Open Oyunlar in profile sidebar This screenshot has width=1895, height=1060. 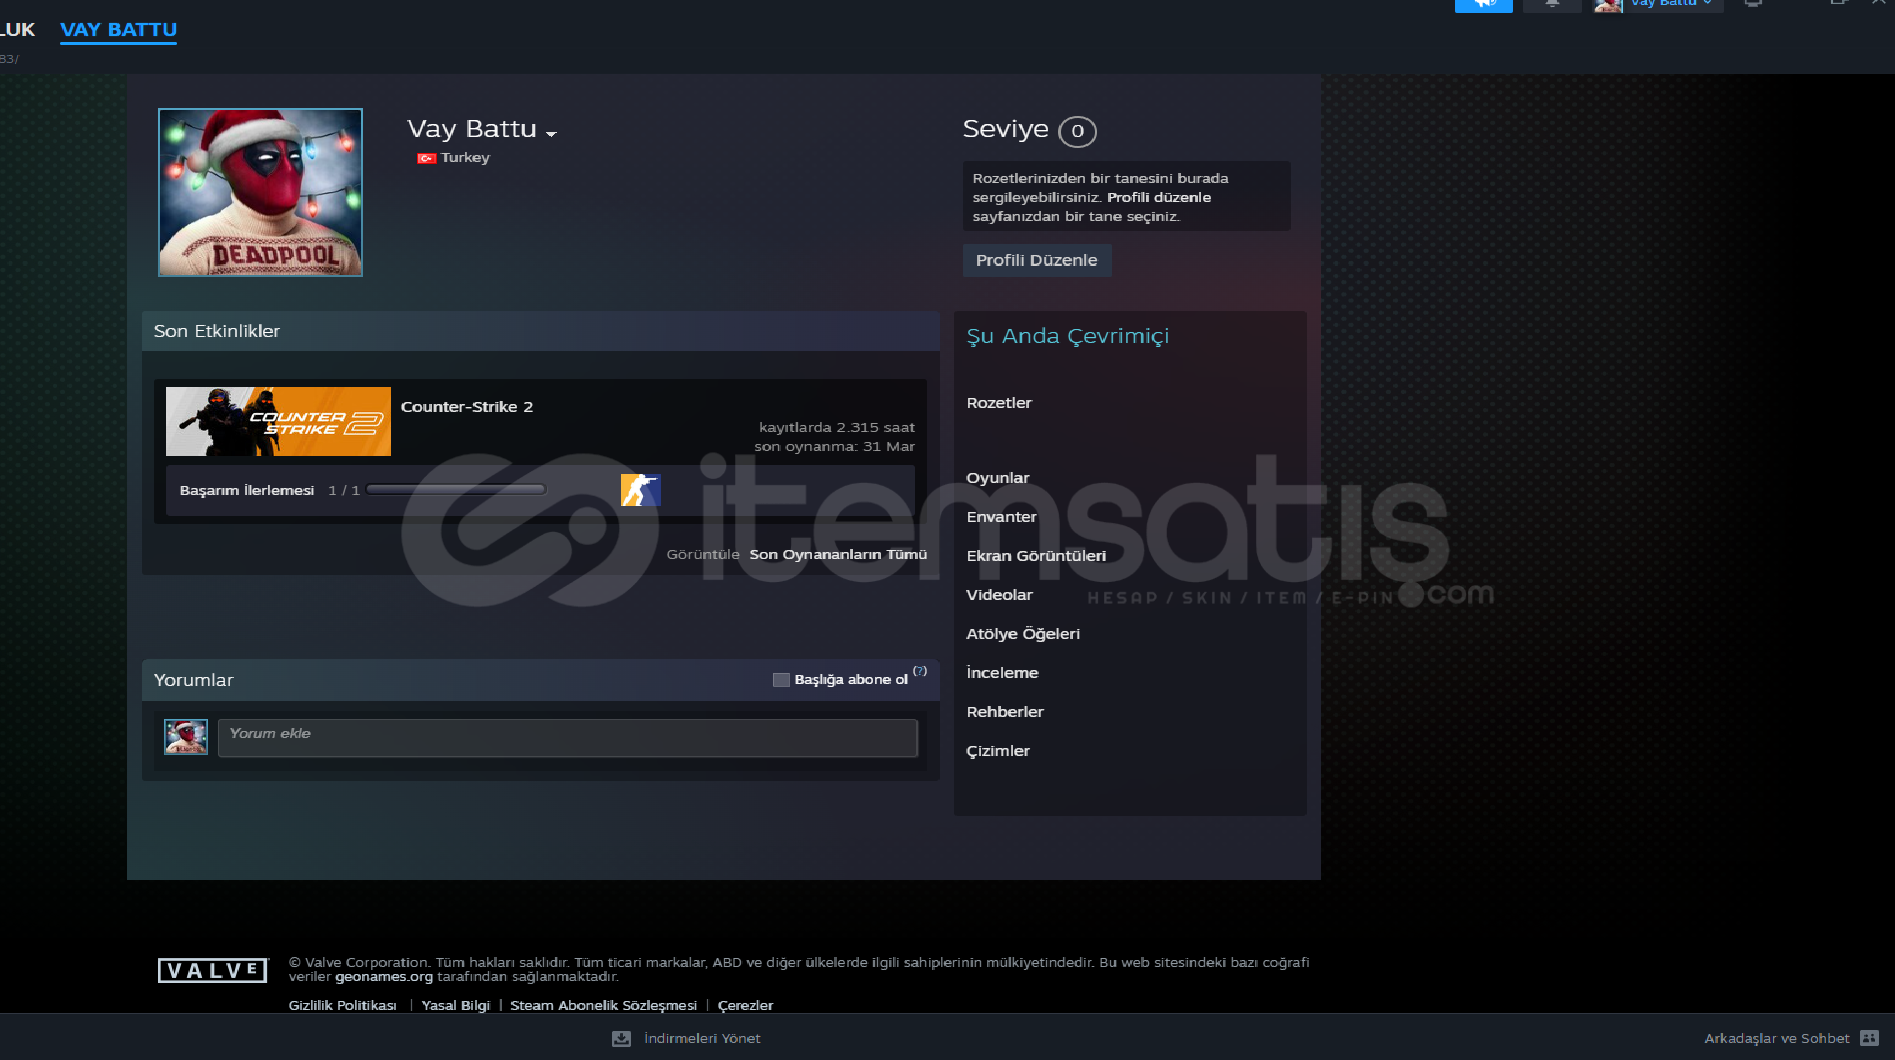pyautogui.click(x=998, y=478)
